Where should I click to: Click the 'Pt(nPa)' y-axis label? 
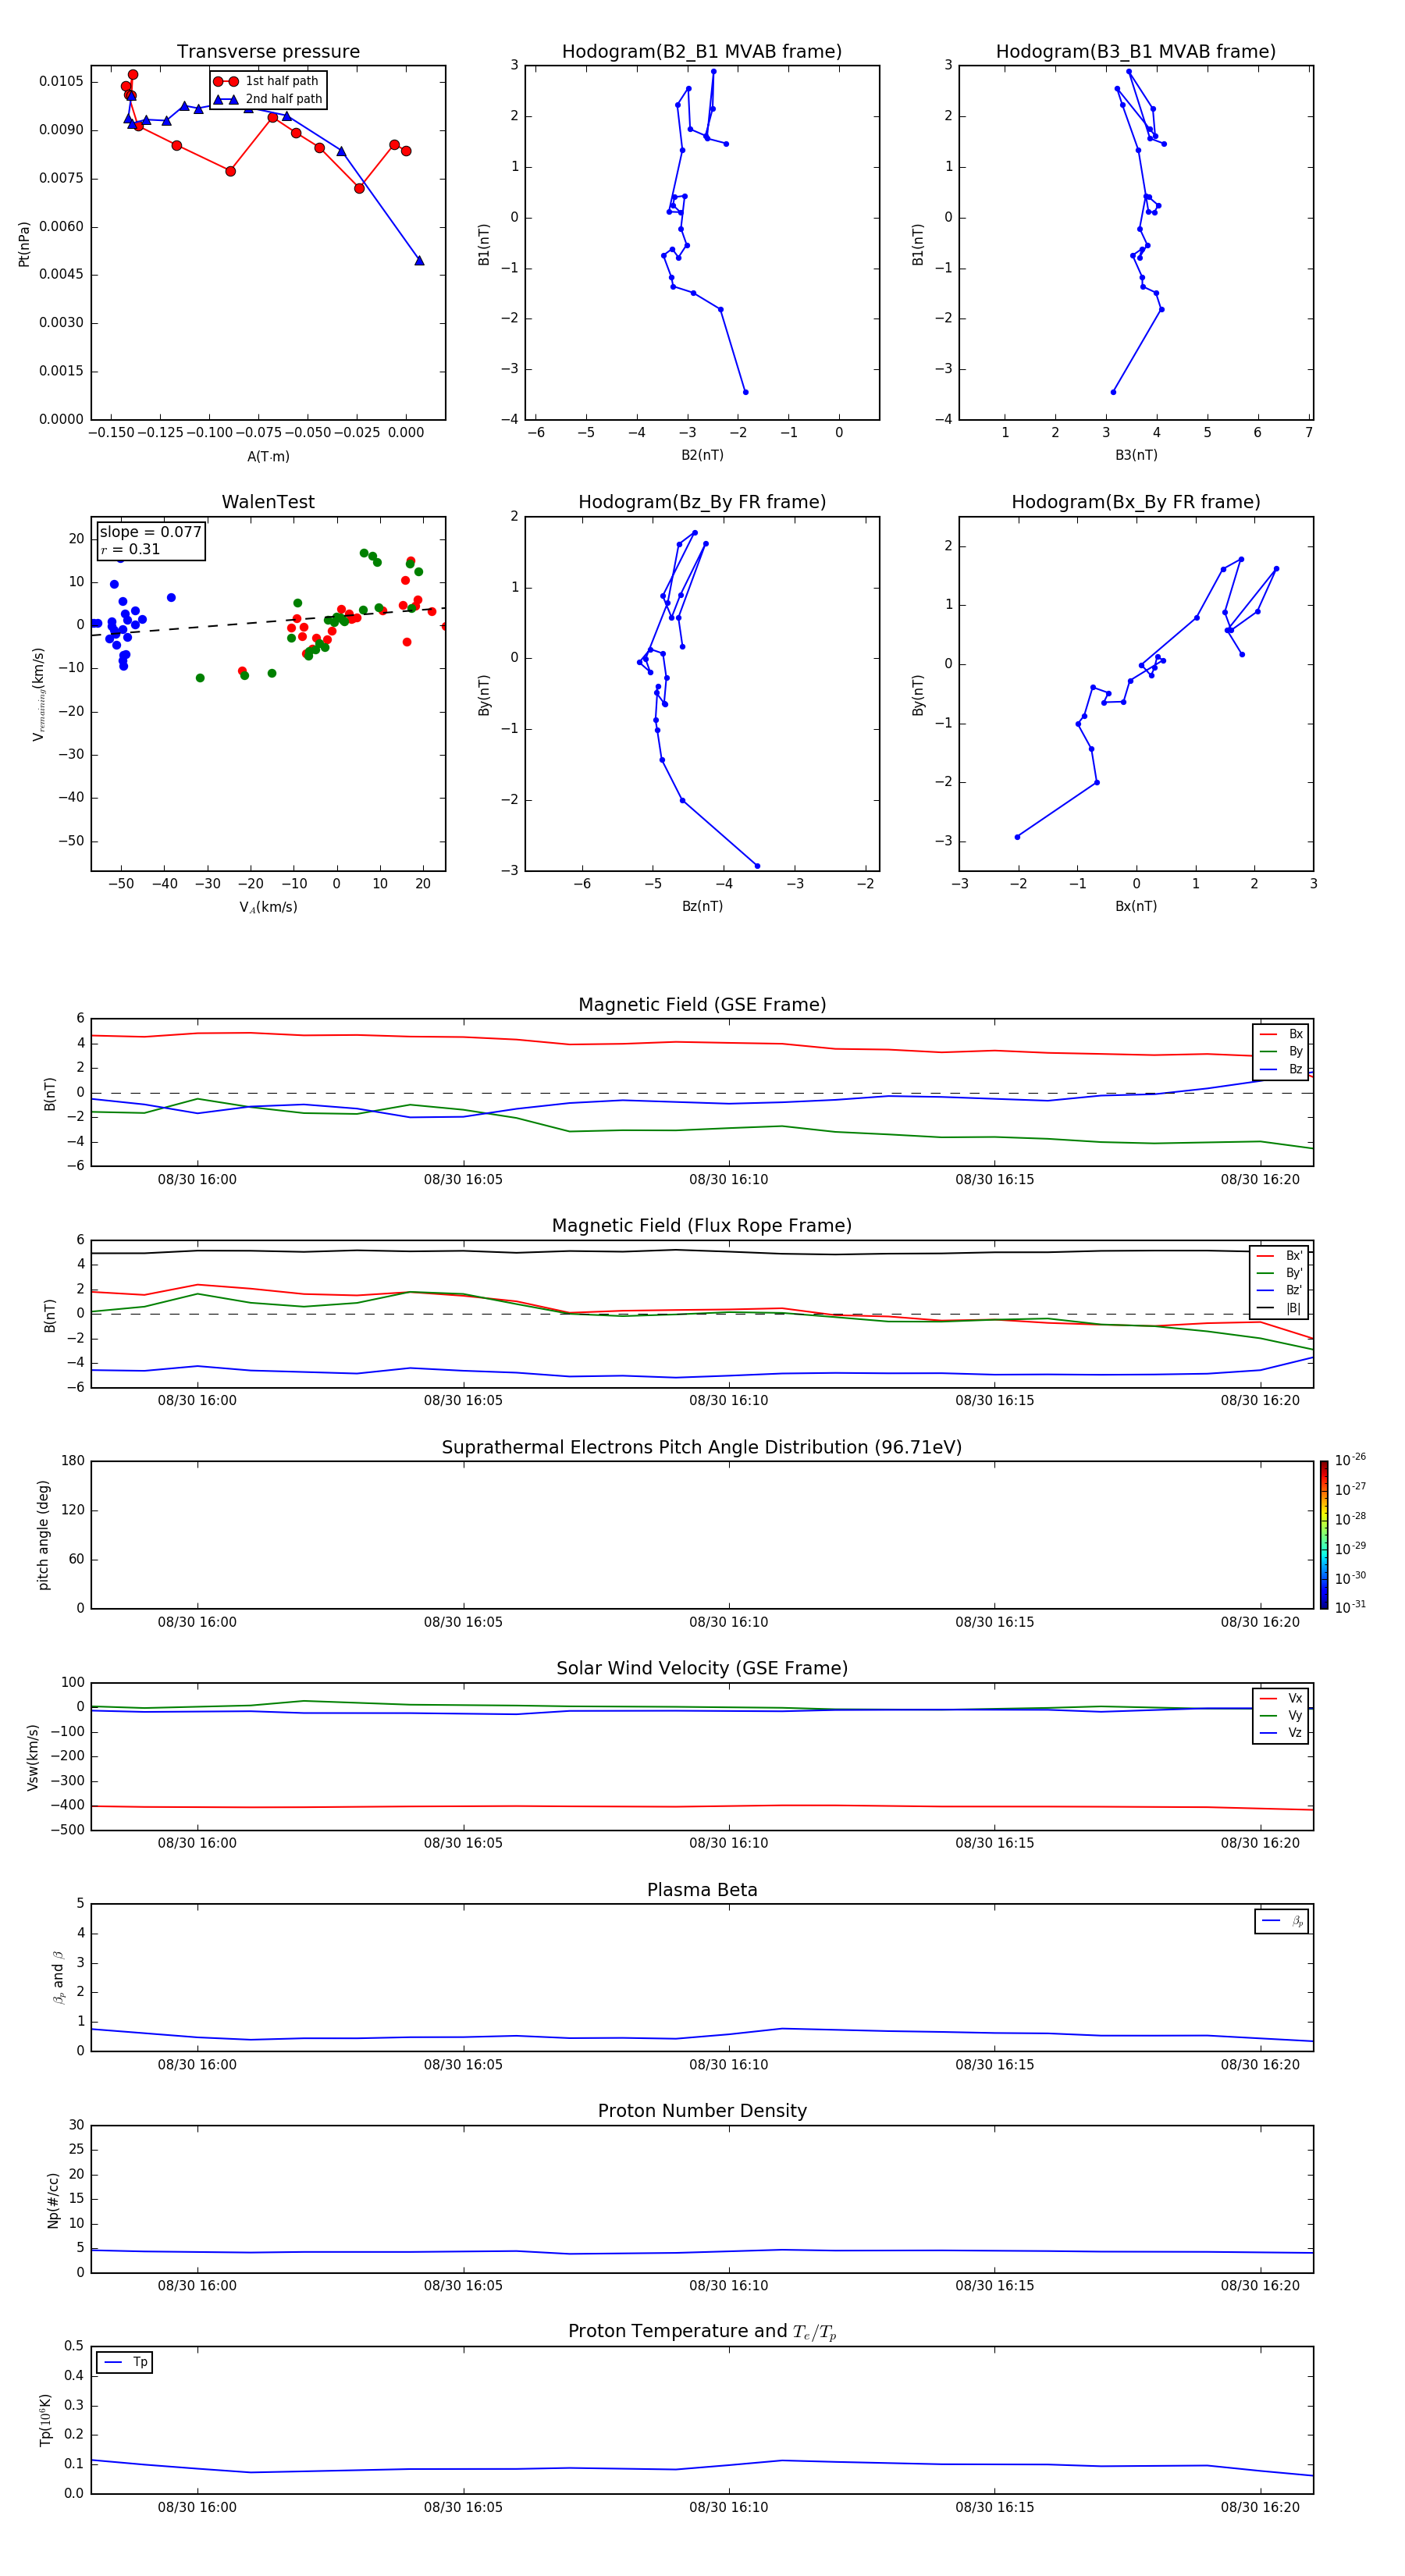coord(24,244)
